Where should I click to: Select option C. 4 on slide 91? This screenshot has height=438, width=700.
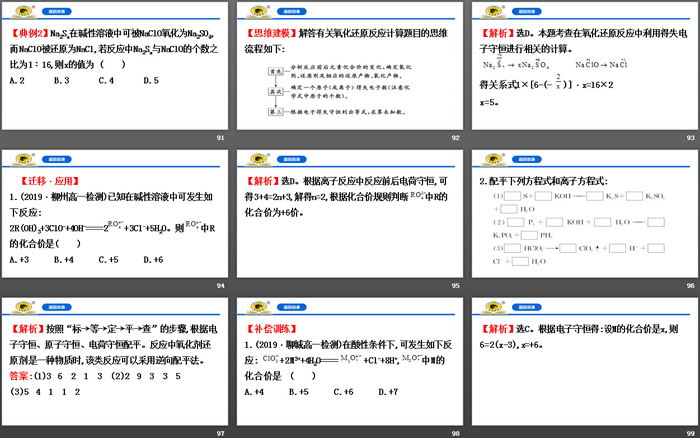[x=106, y=80]
